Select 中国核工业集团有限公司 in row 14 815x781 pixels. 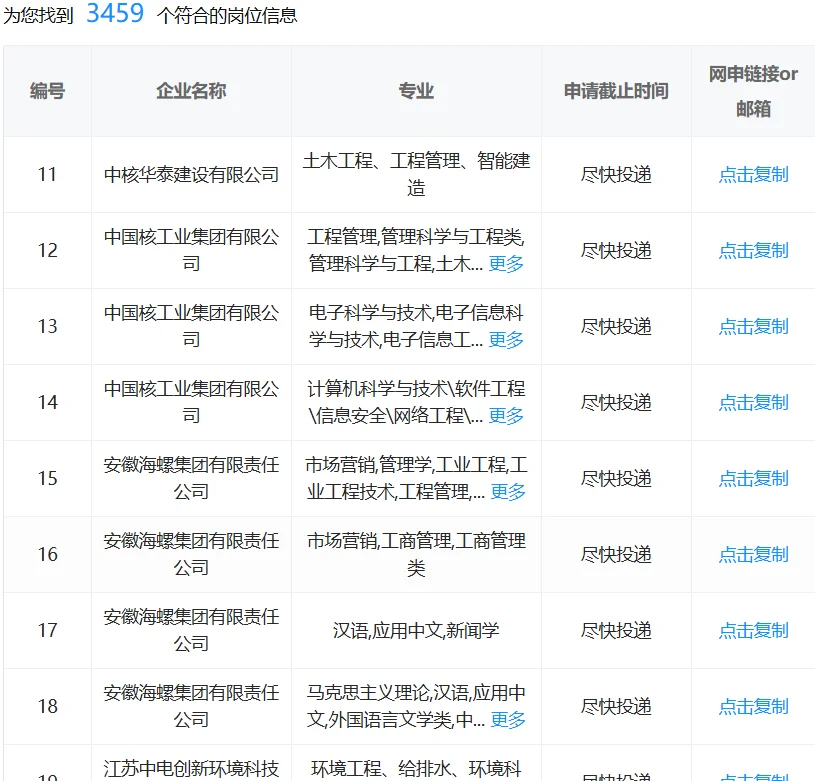(191, 402)
